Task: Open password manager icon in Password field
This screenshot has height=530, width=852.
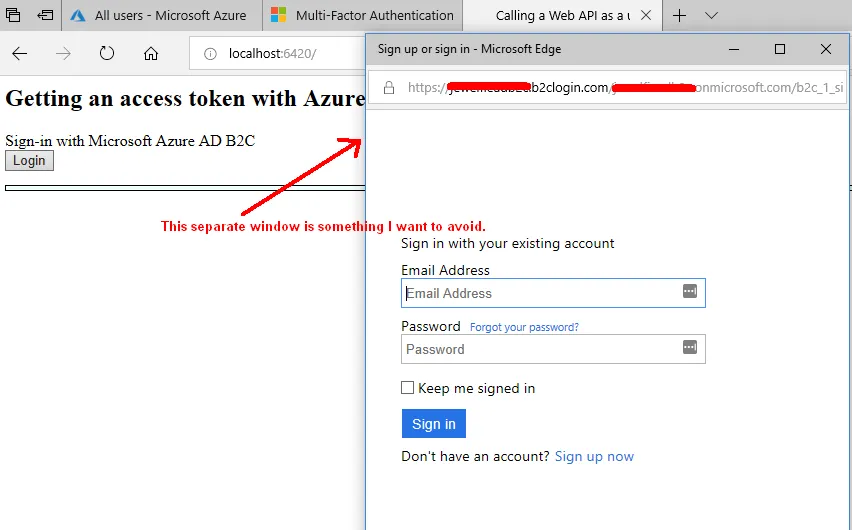Action: click(x=690, y=347)
